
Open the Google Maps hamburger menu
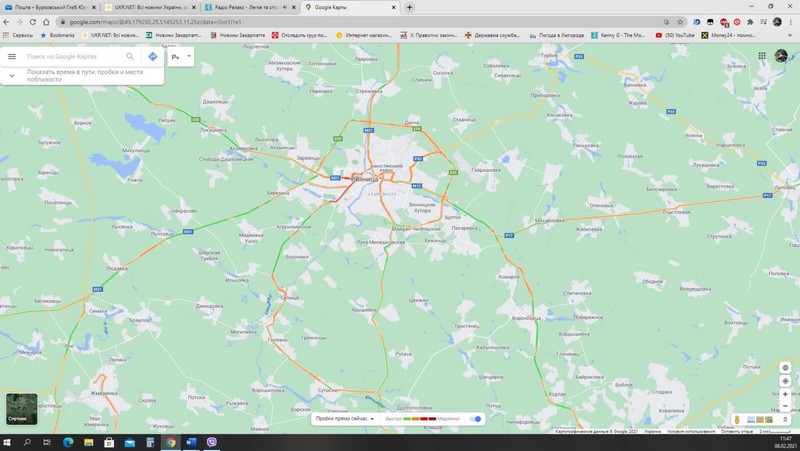click(x=12, y=57)
